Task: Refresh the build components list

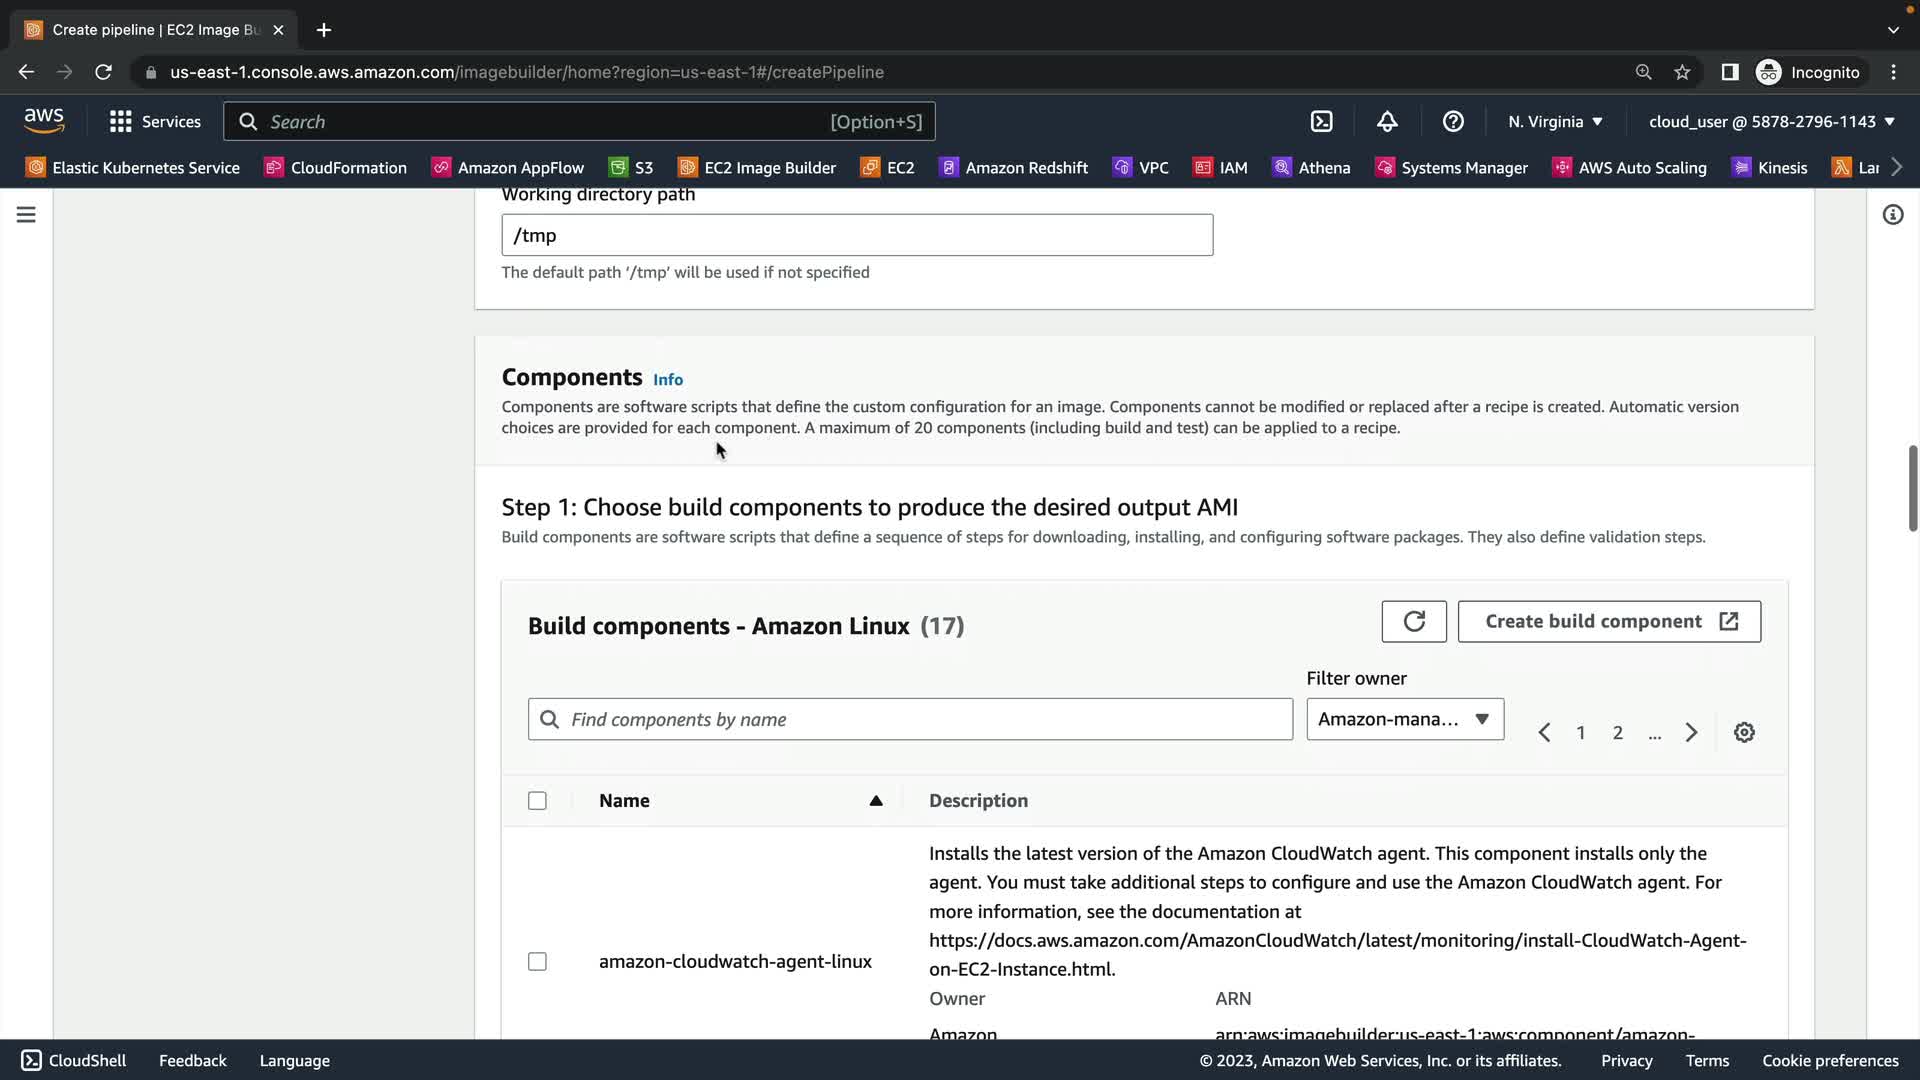Action: tap(1413, 621)
